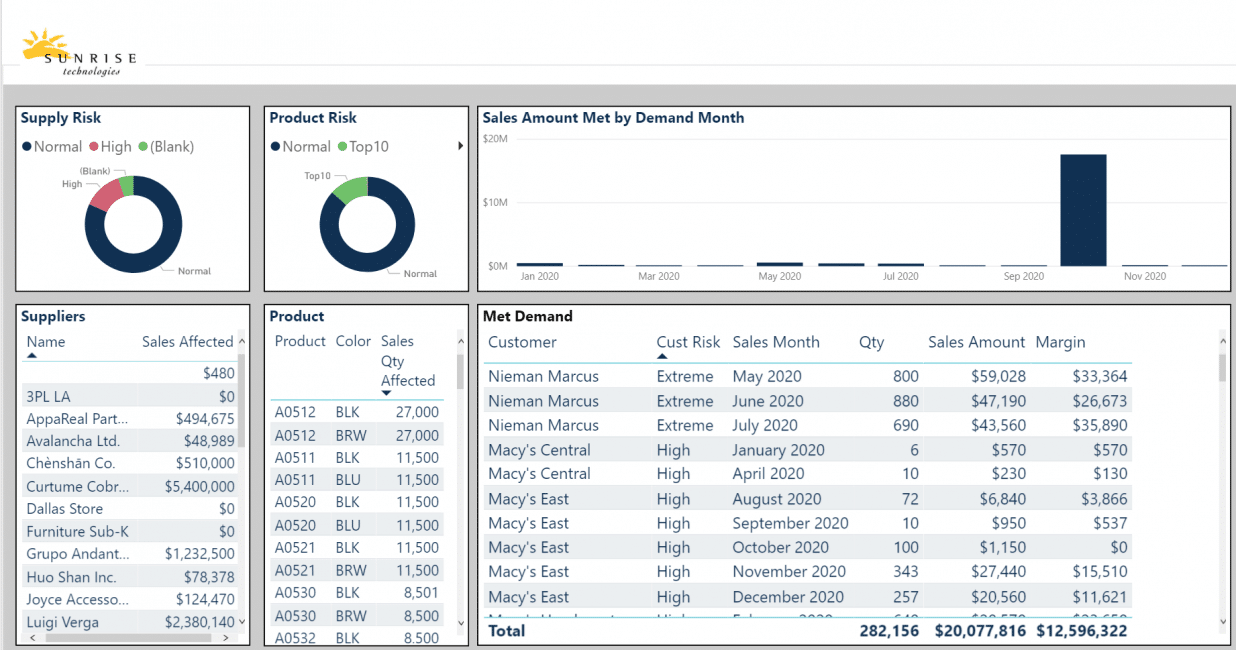1236x650 pixels.
Task: Click product A0511 in the BLU row
Action: click(x=295, y=480)
